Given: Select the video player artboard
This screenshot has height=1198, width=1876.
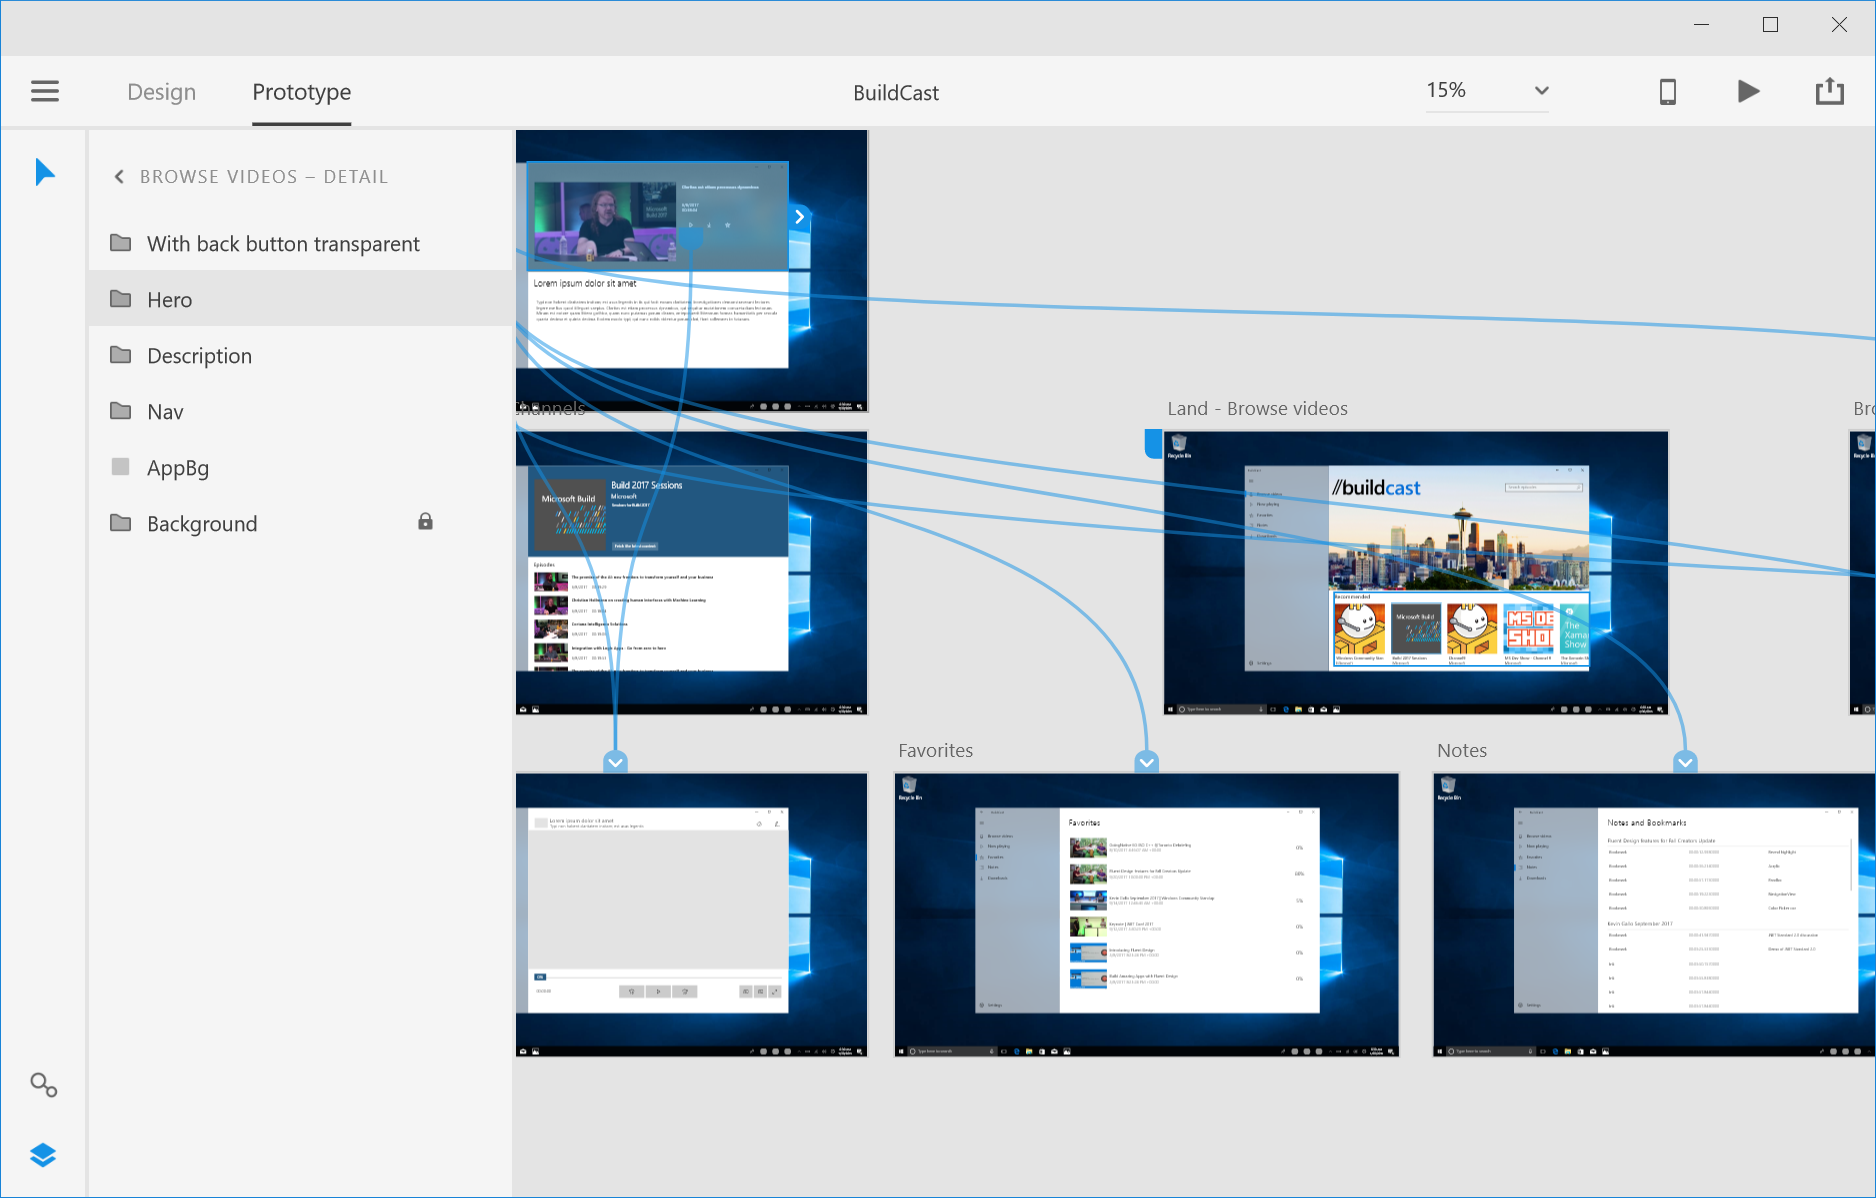Looking at the screenshot, I should 691,915.
